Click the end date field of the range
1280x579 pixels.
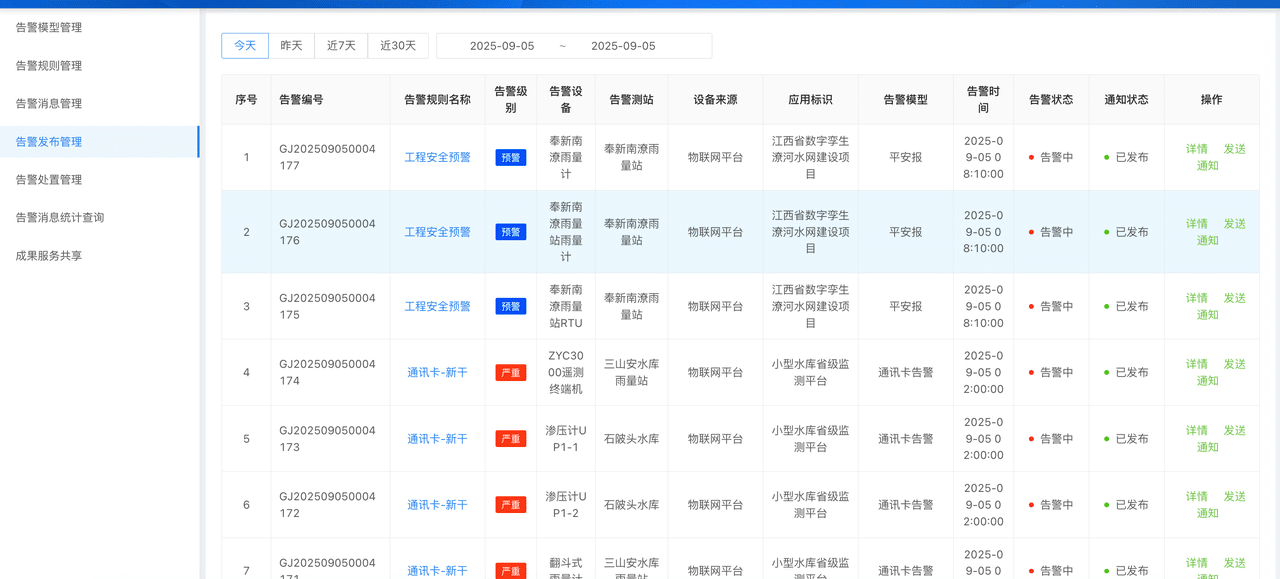pos(623,46)
